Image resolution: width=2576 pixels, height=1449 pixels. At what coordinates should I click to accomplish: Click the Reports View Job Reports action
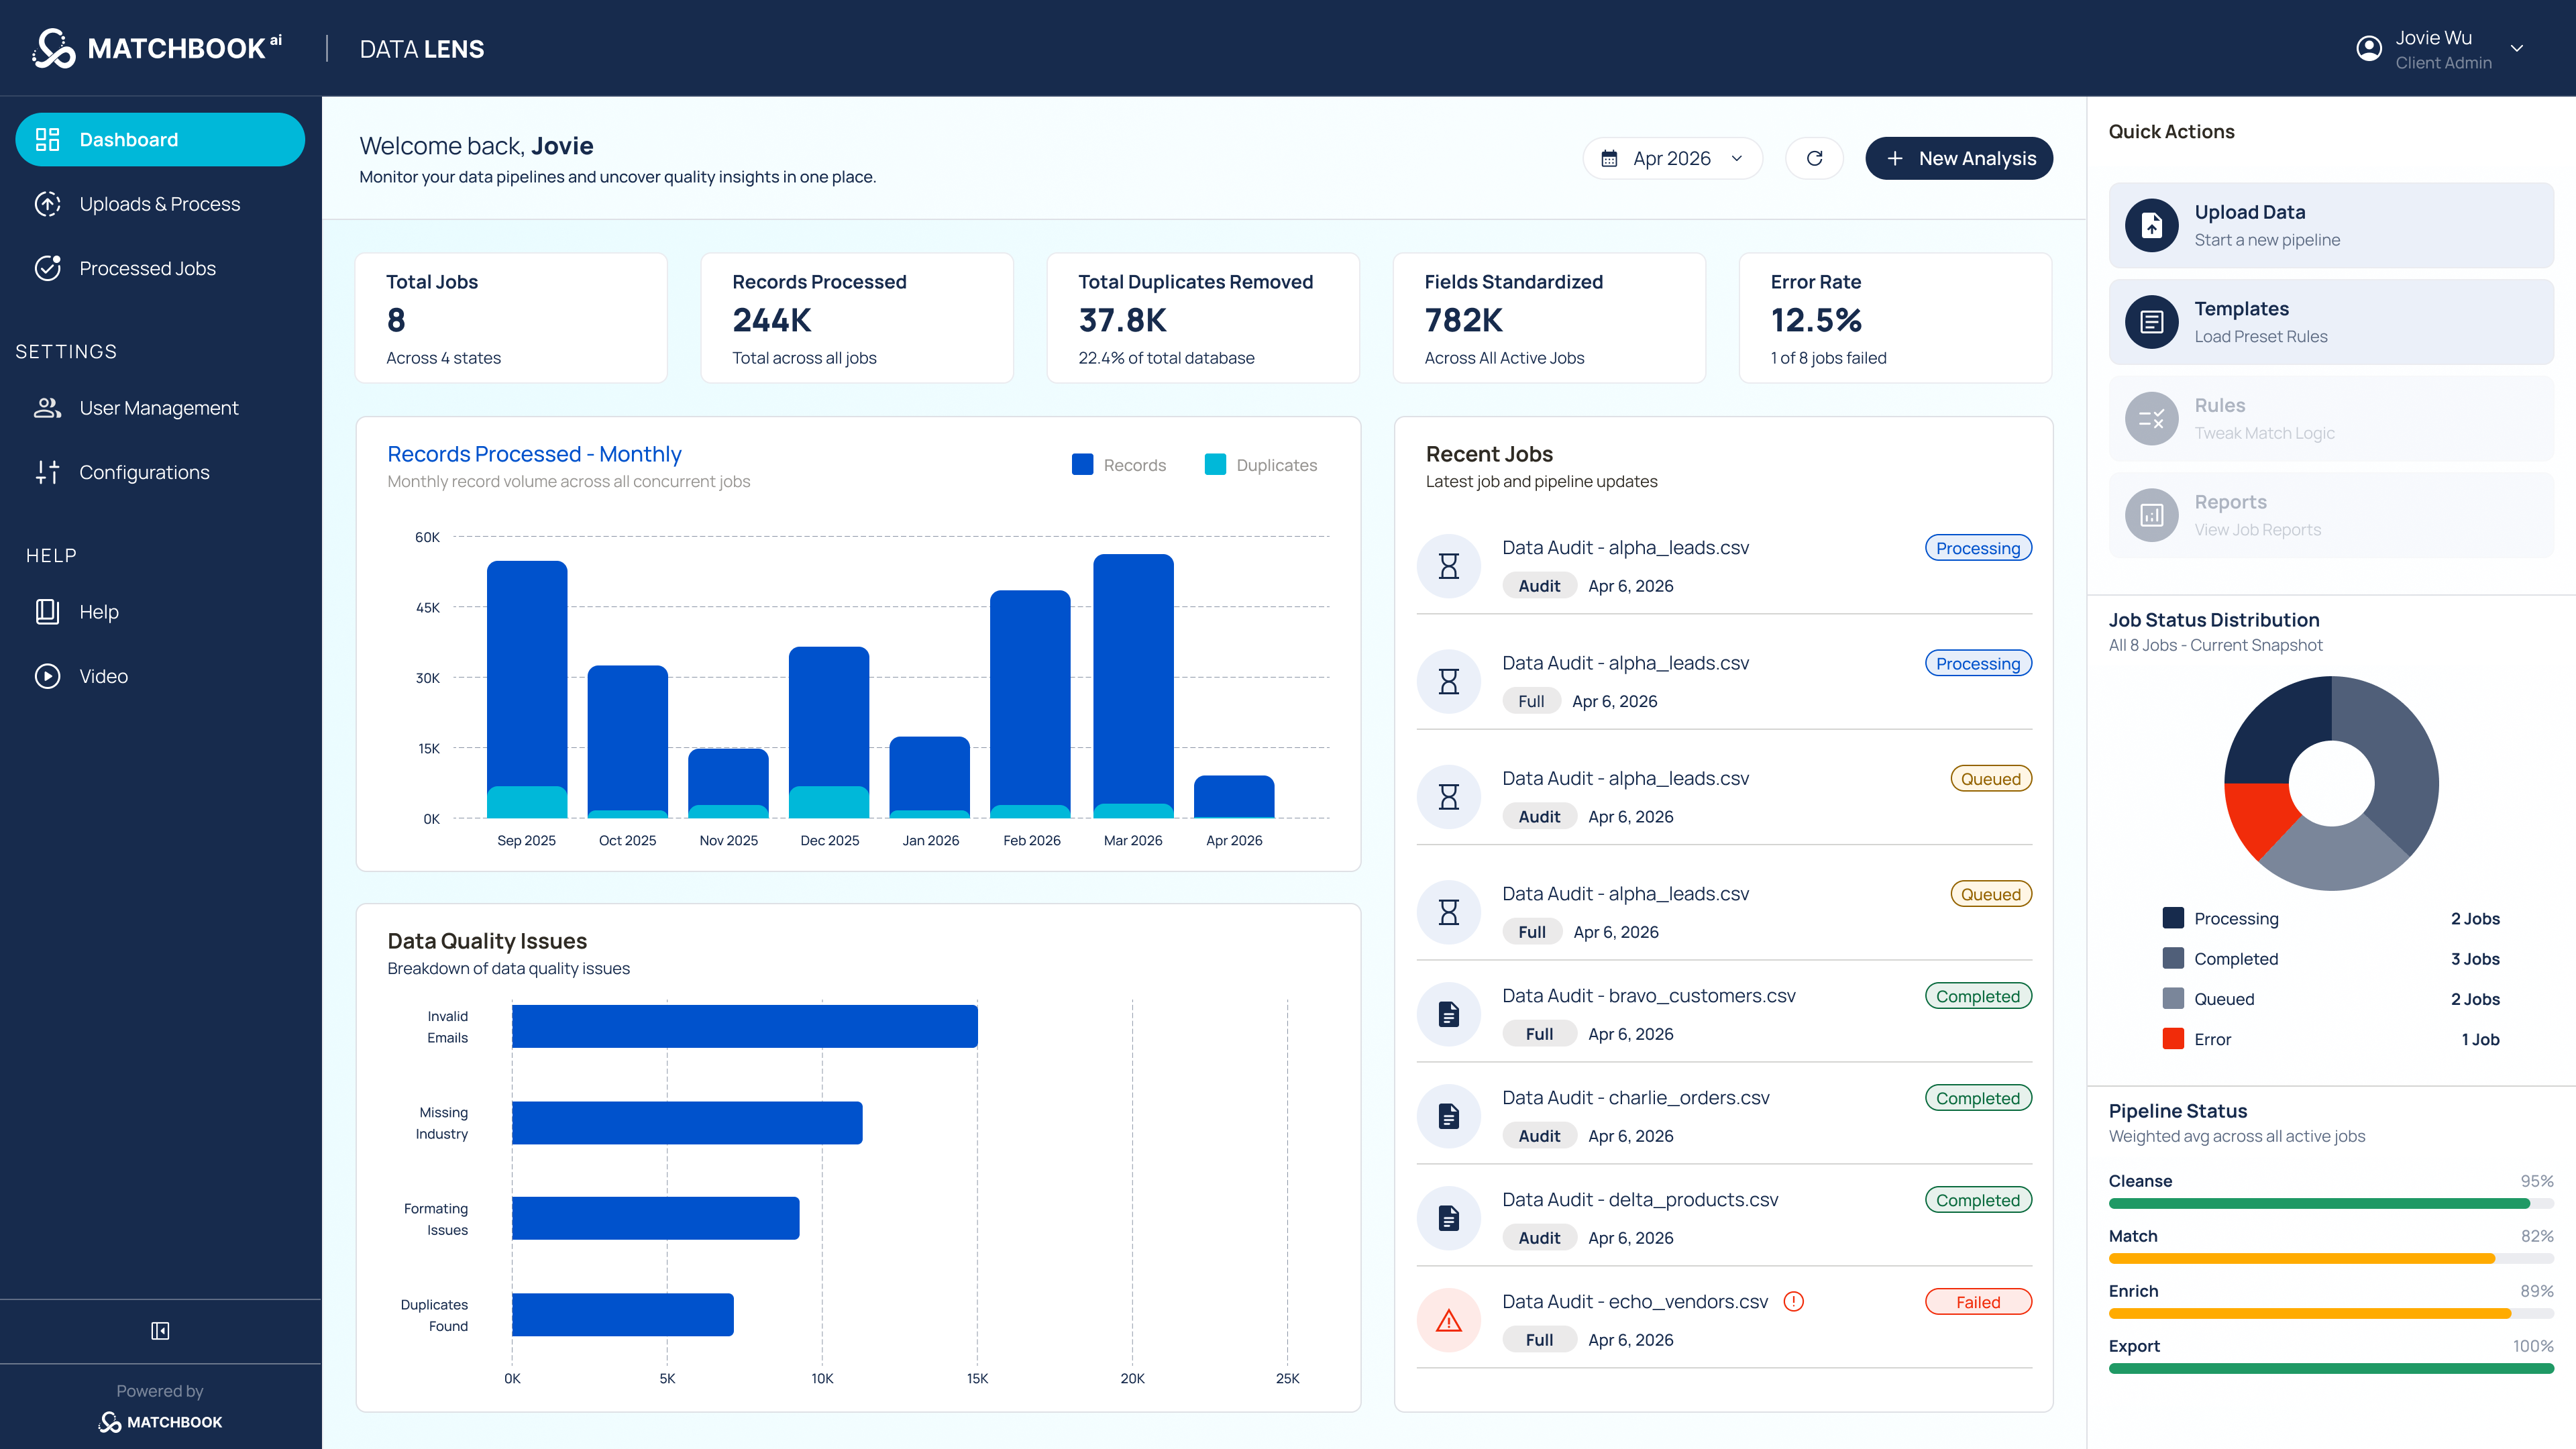(2331, 515)
